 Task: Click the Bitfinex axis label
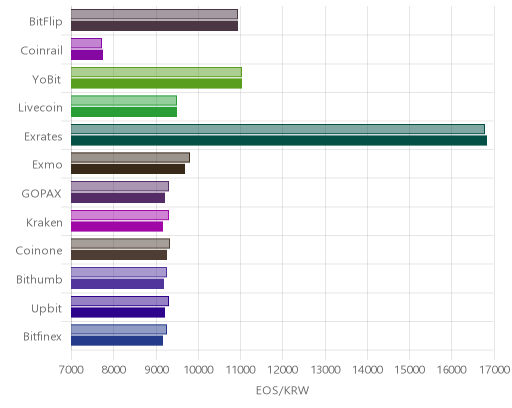tap(42, 337)
